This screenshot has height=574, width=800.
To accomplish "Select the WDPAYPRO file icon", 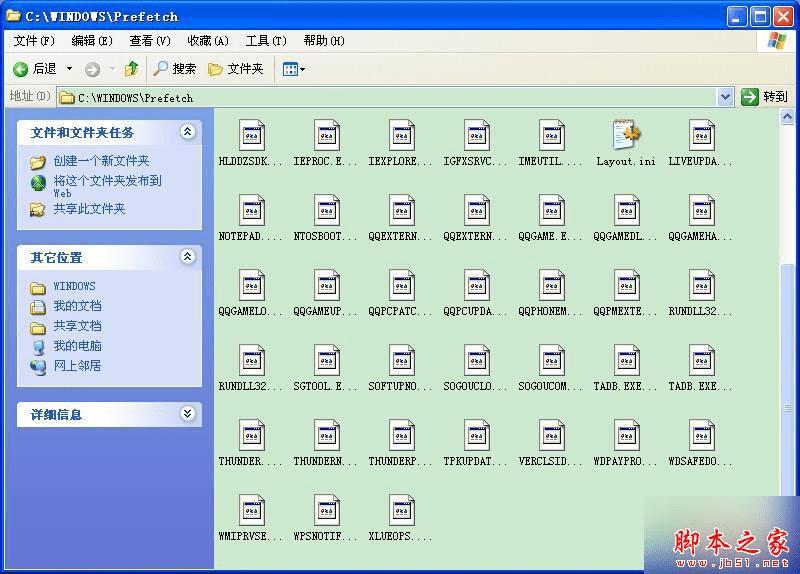I will [x=627, y=435].
